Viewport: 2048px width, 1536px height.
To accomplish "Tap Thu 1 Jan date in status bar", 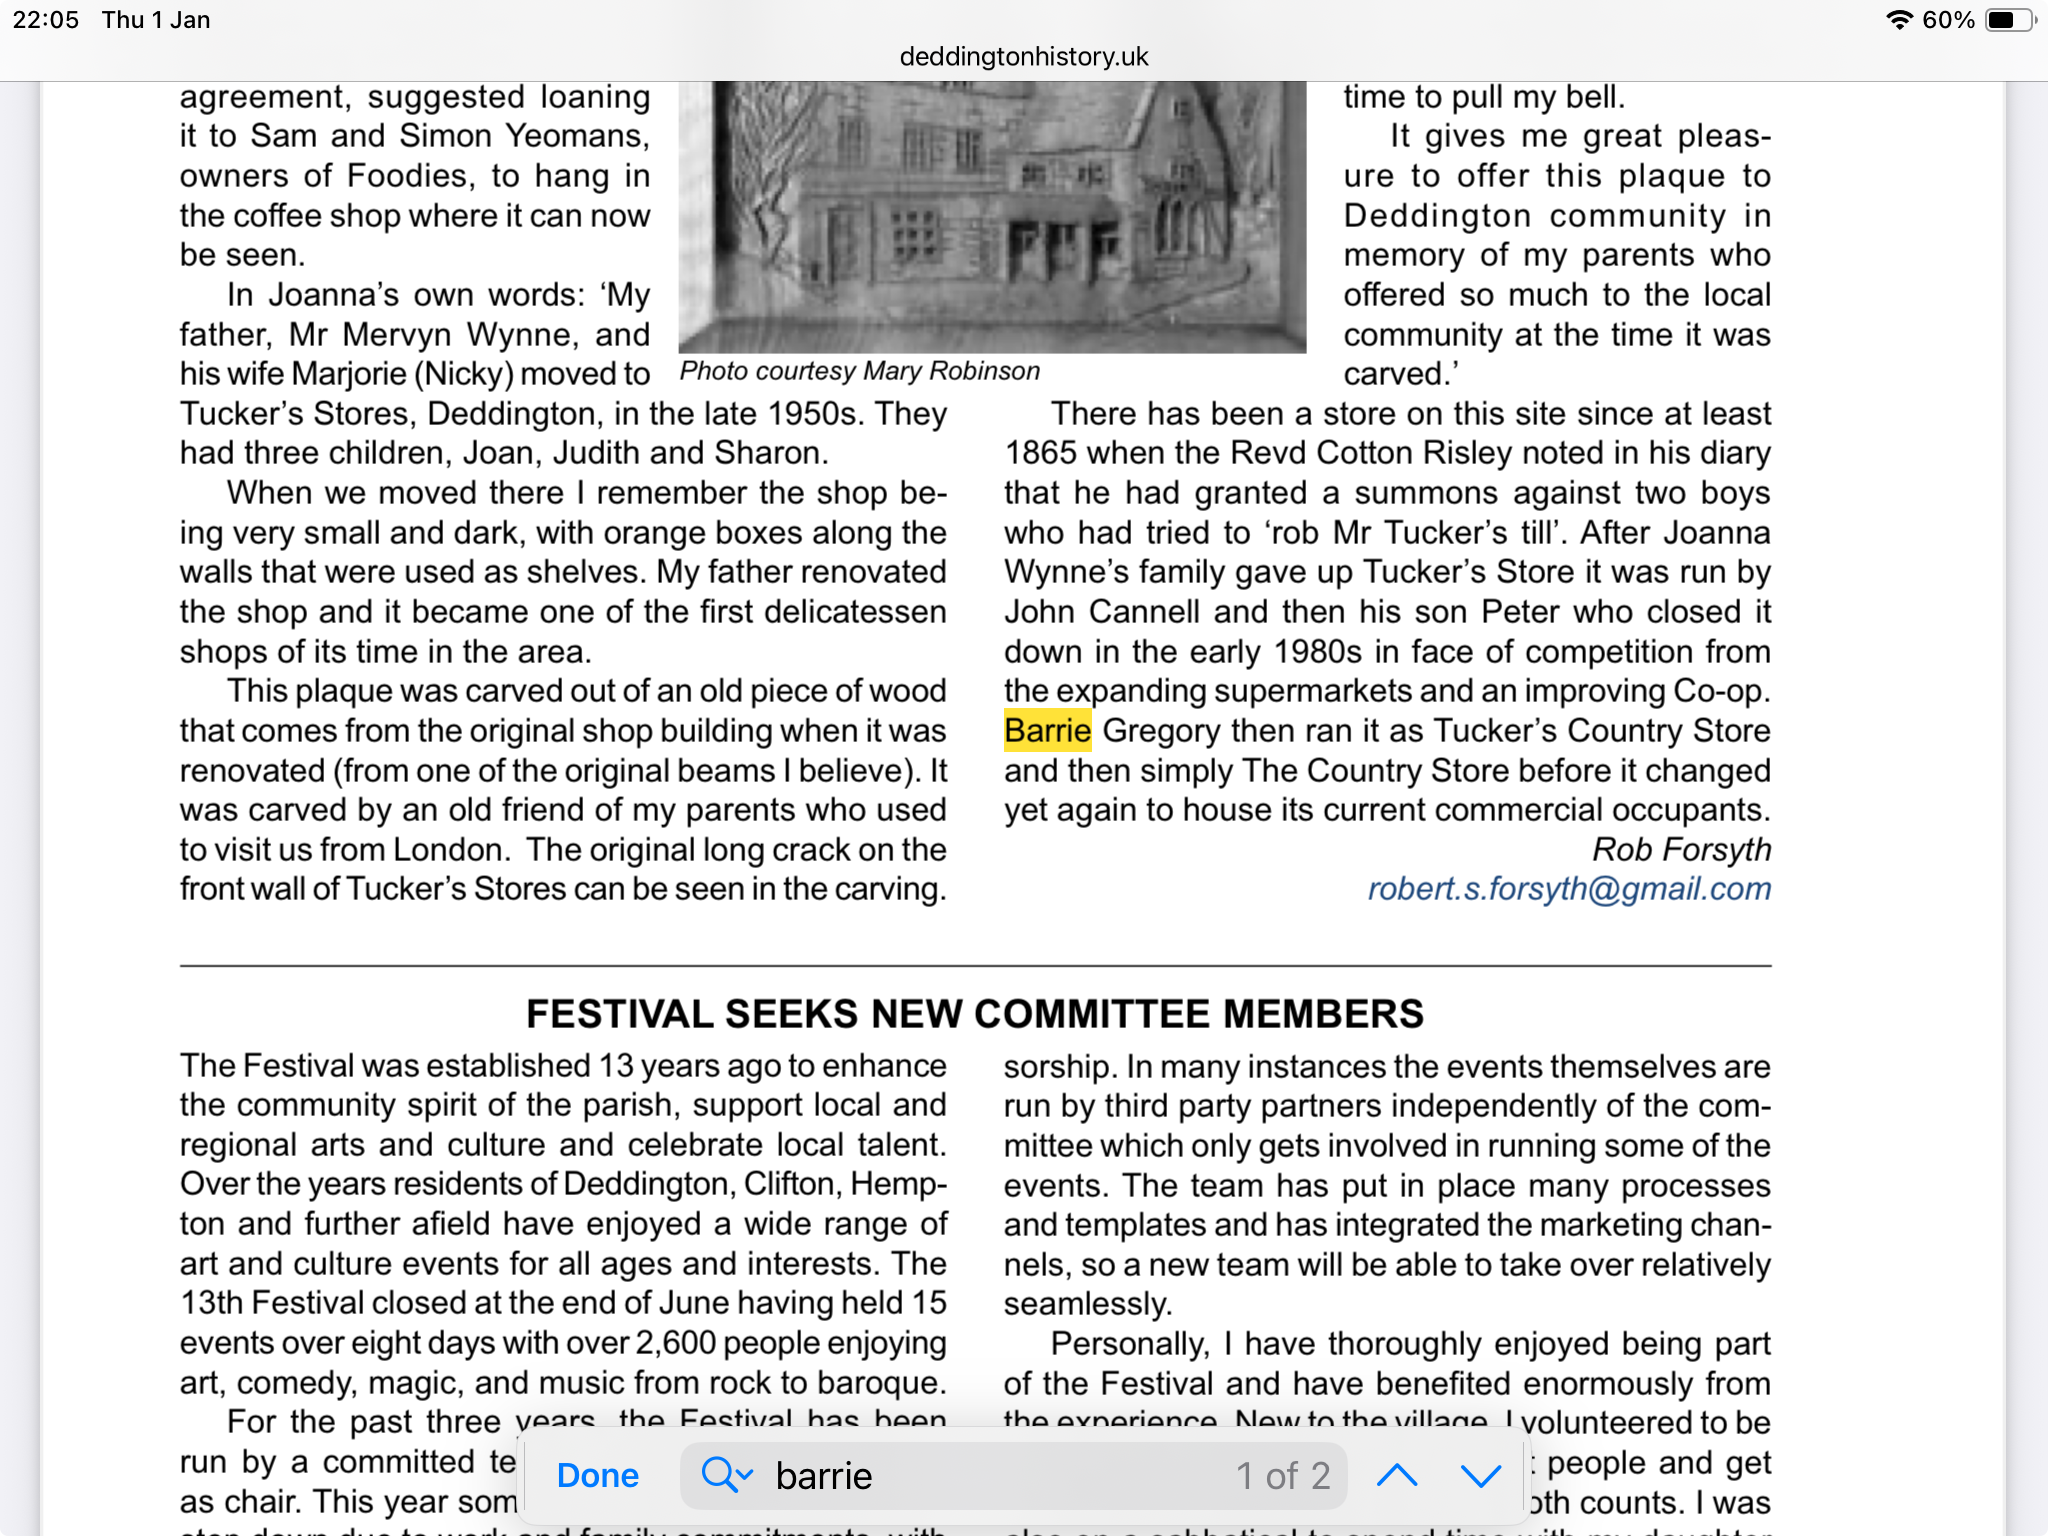I will click(156, 20).
